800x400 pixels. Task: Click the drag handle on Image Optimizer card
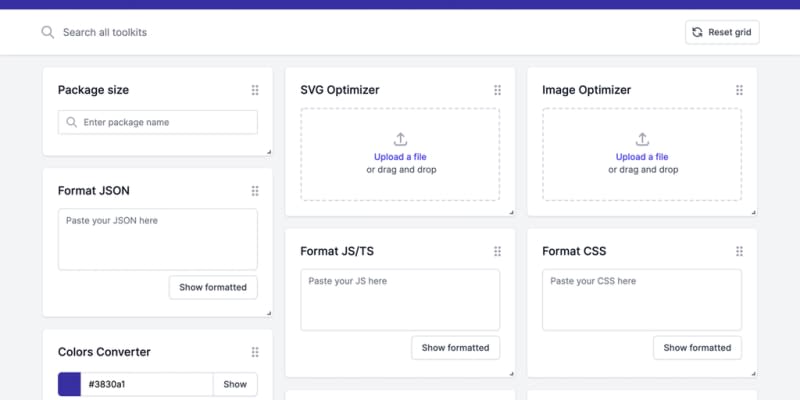click(739, 90)
